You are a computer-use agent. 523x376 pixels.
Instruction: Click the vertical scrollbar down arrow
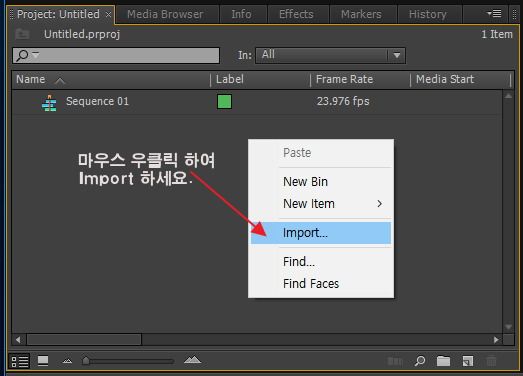(x=508, y=327)
